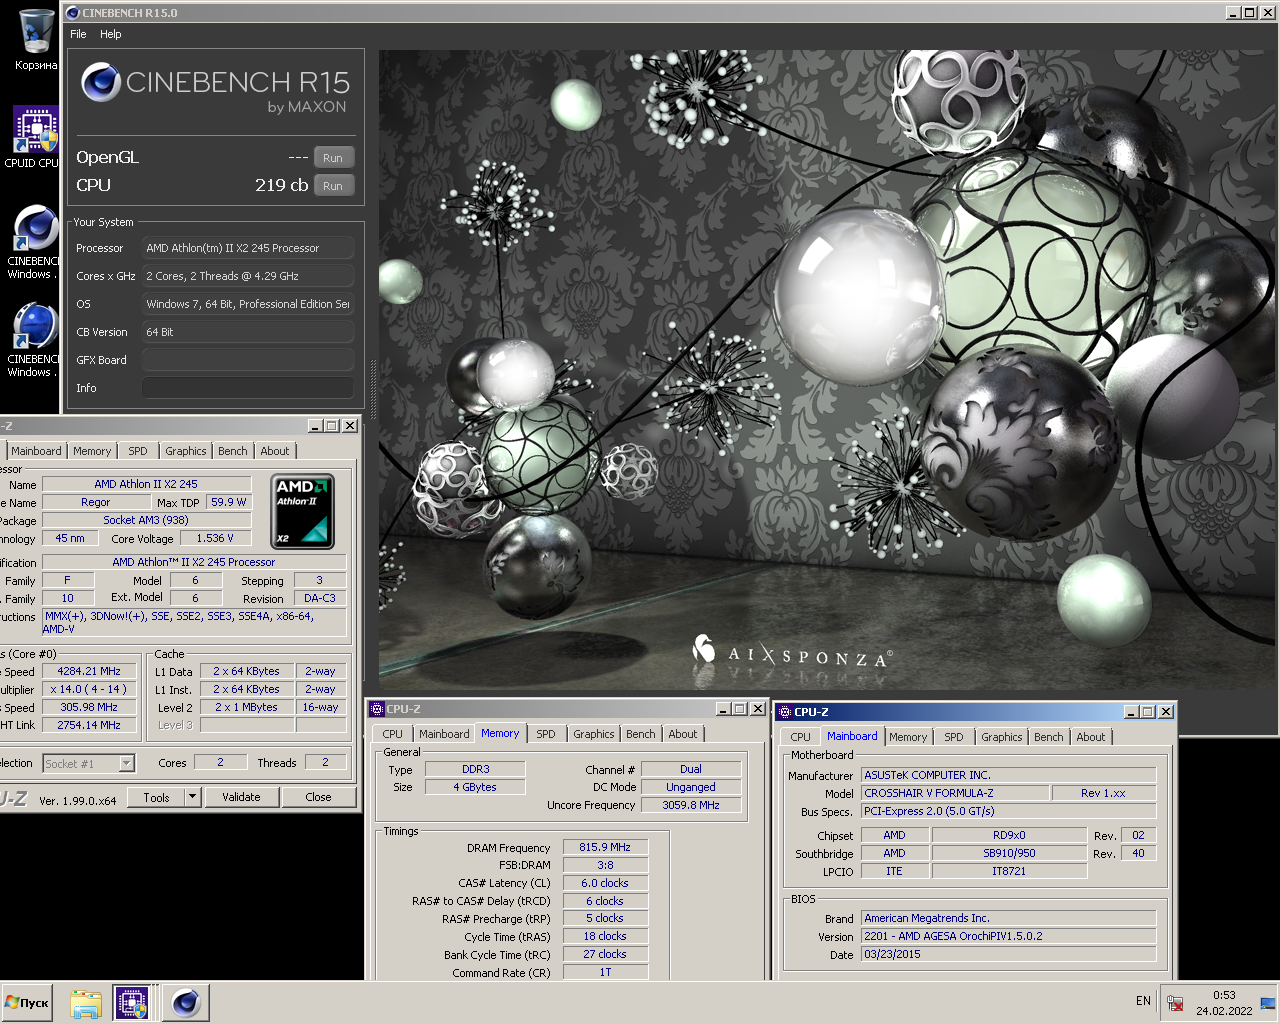
Task: Select CPU tab in right CPU-Z Mainboard window
Action: 801,737
